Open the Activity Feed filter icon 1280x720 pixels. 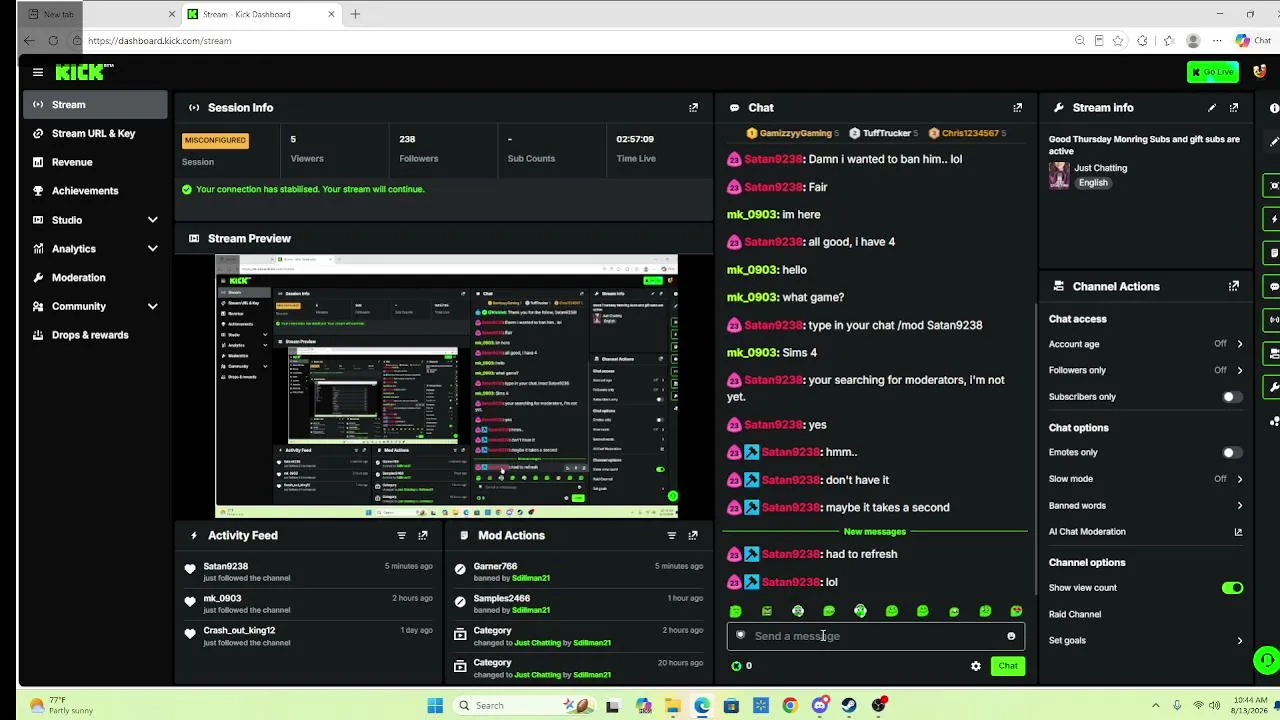click(x=401, y=536)
